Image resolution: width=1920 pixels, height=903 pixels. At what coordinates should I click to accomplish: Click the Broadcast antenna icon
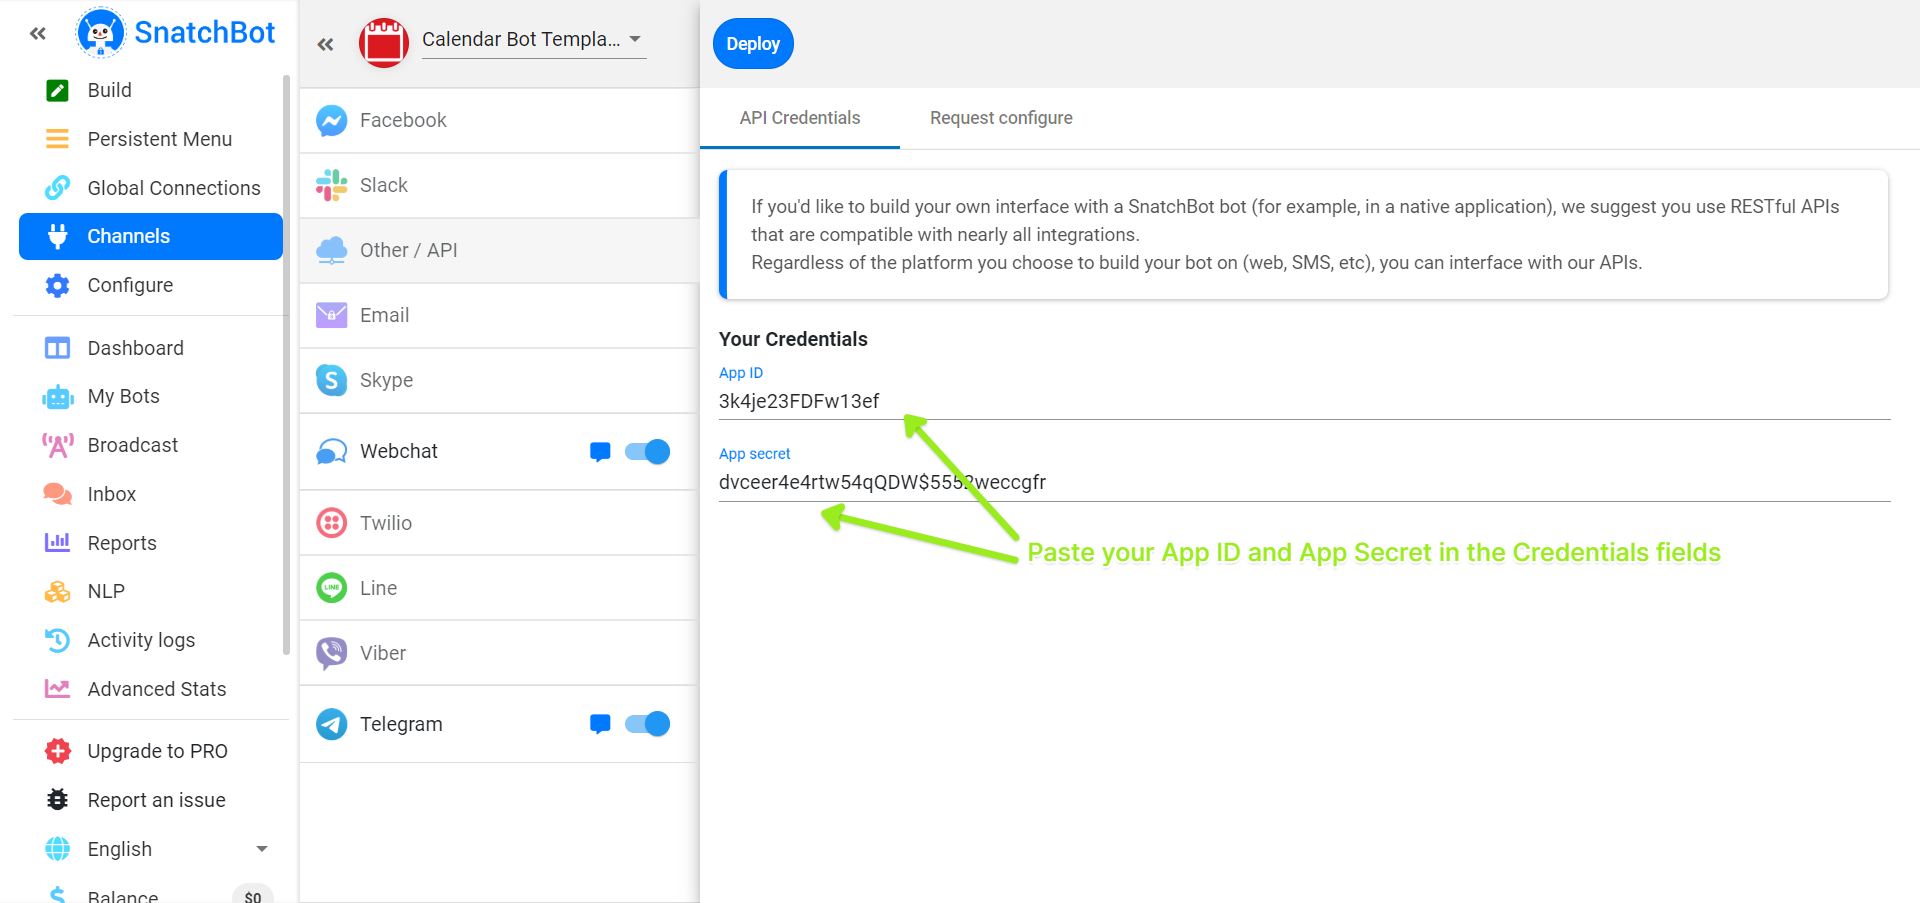58,445
